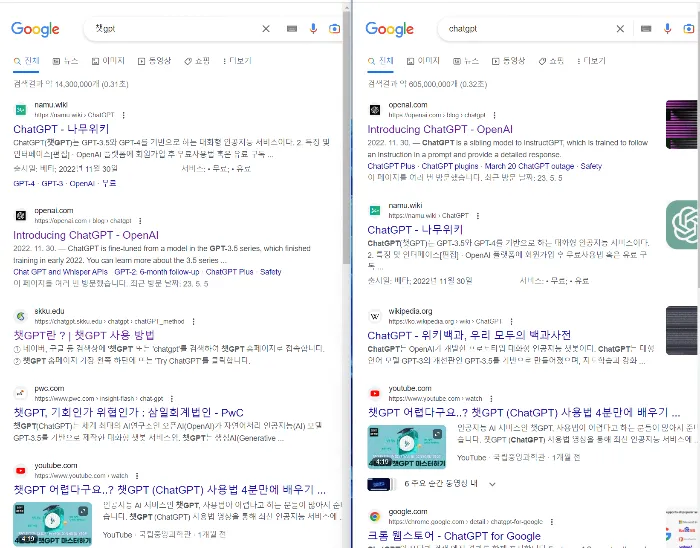Open more options for skku.edu result
The image size is (700, 548).
193,321
